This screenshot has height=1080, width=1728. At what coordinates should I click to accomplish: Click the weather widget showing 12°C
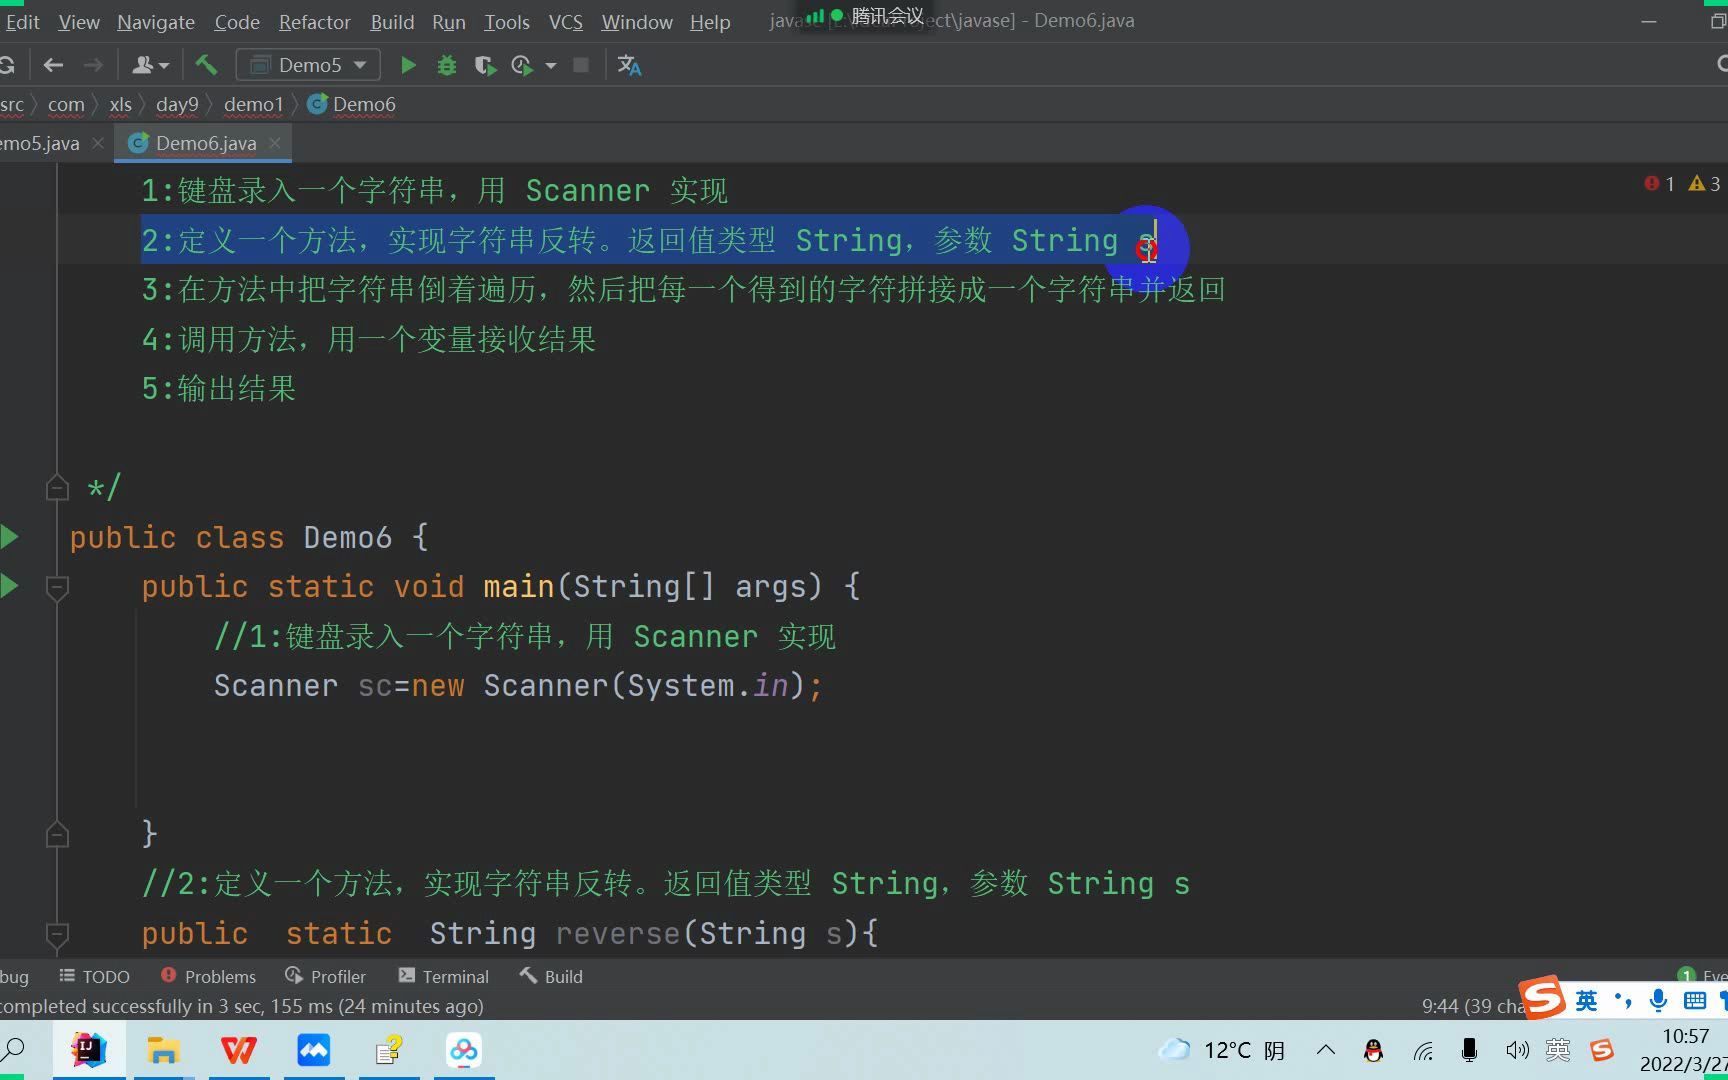pyautogui.click(x=1222, y=1050)
